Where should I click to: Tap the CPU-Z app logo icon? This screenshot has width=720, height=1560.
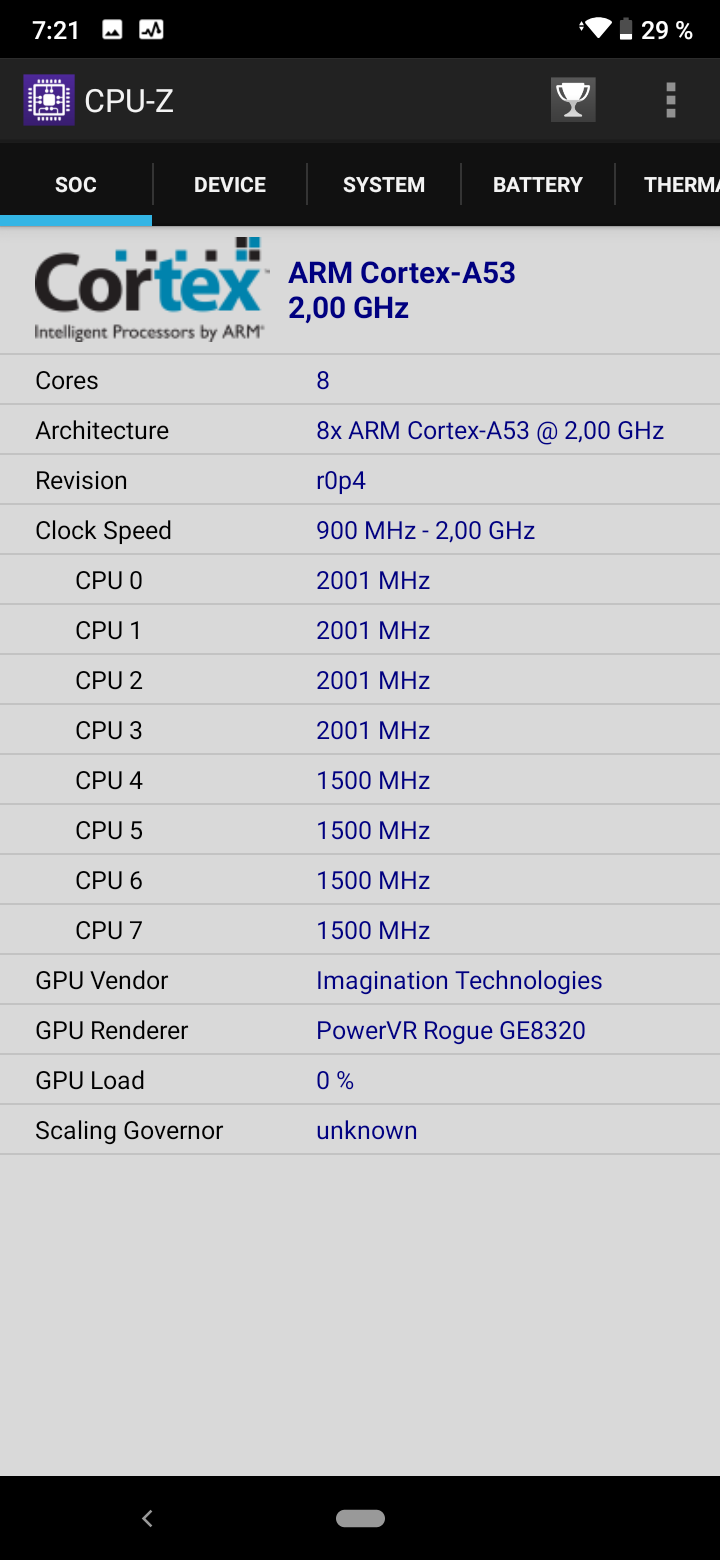coord(49,100)
